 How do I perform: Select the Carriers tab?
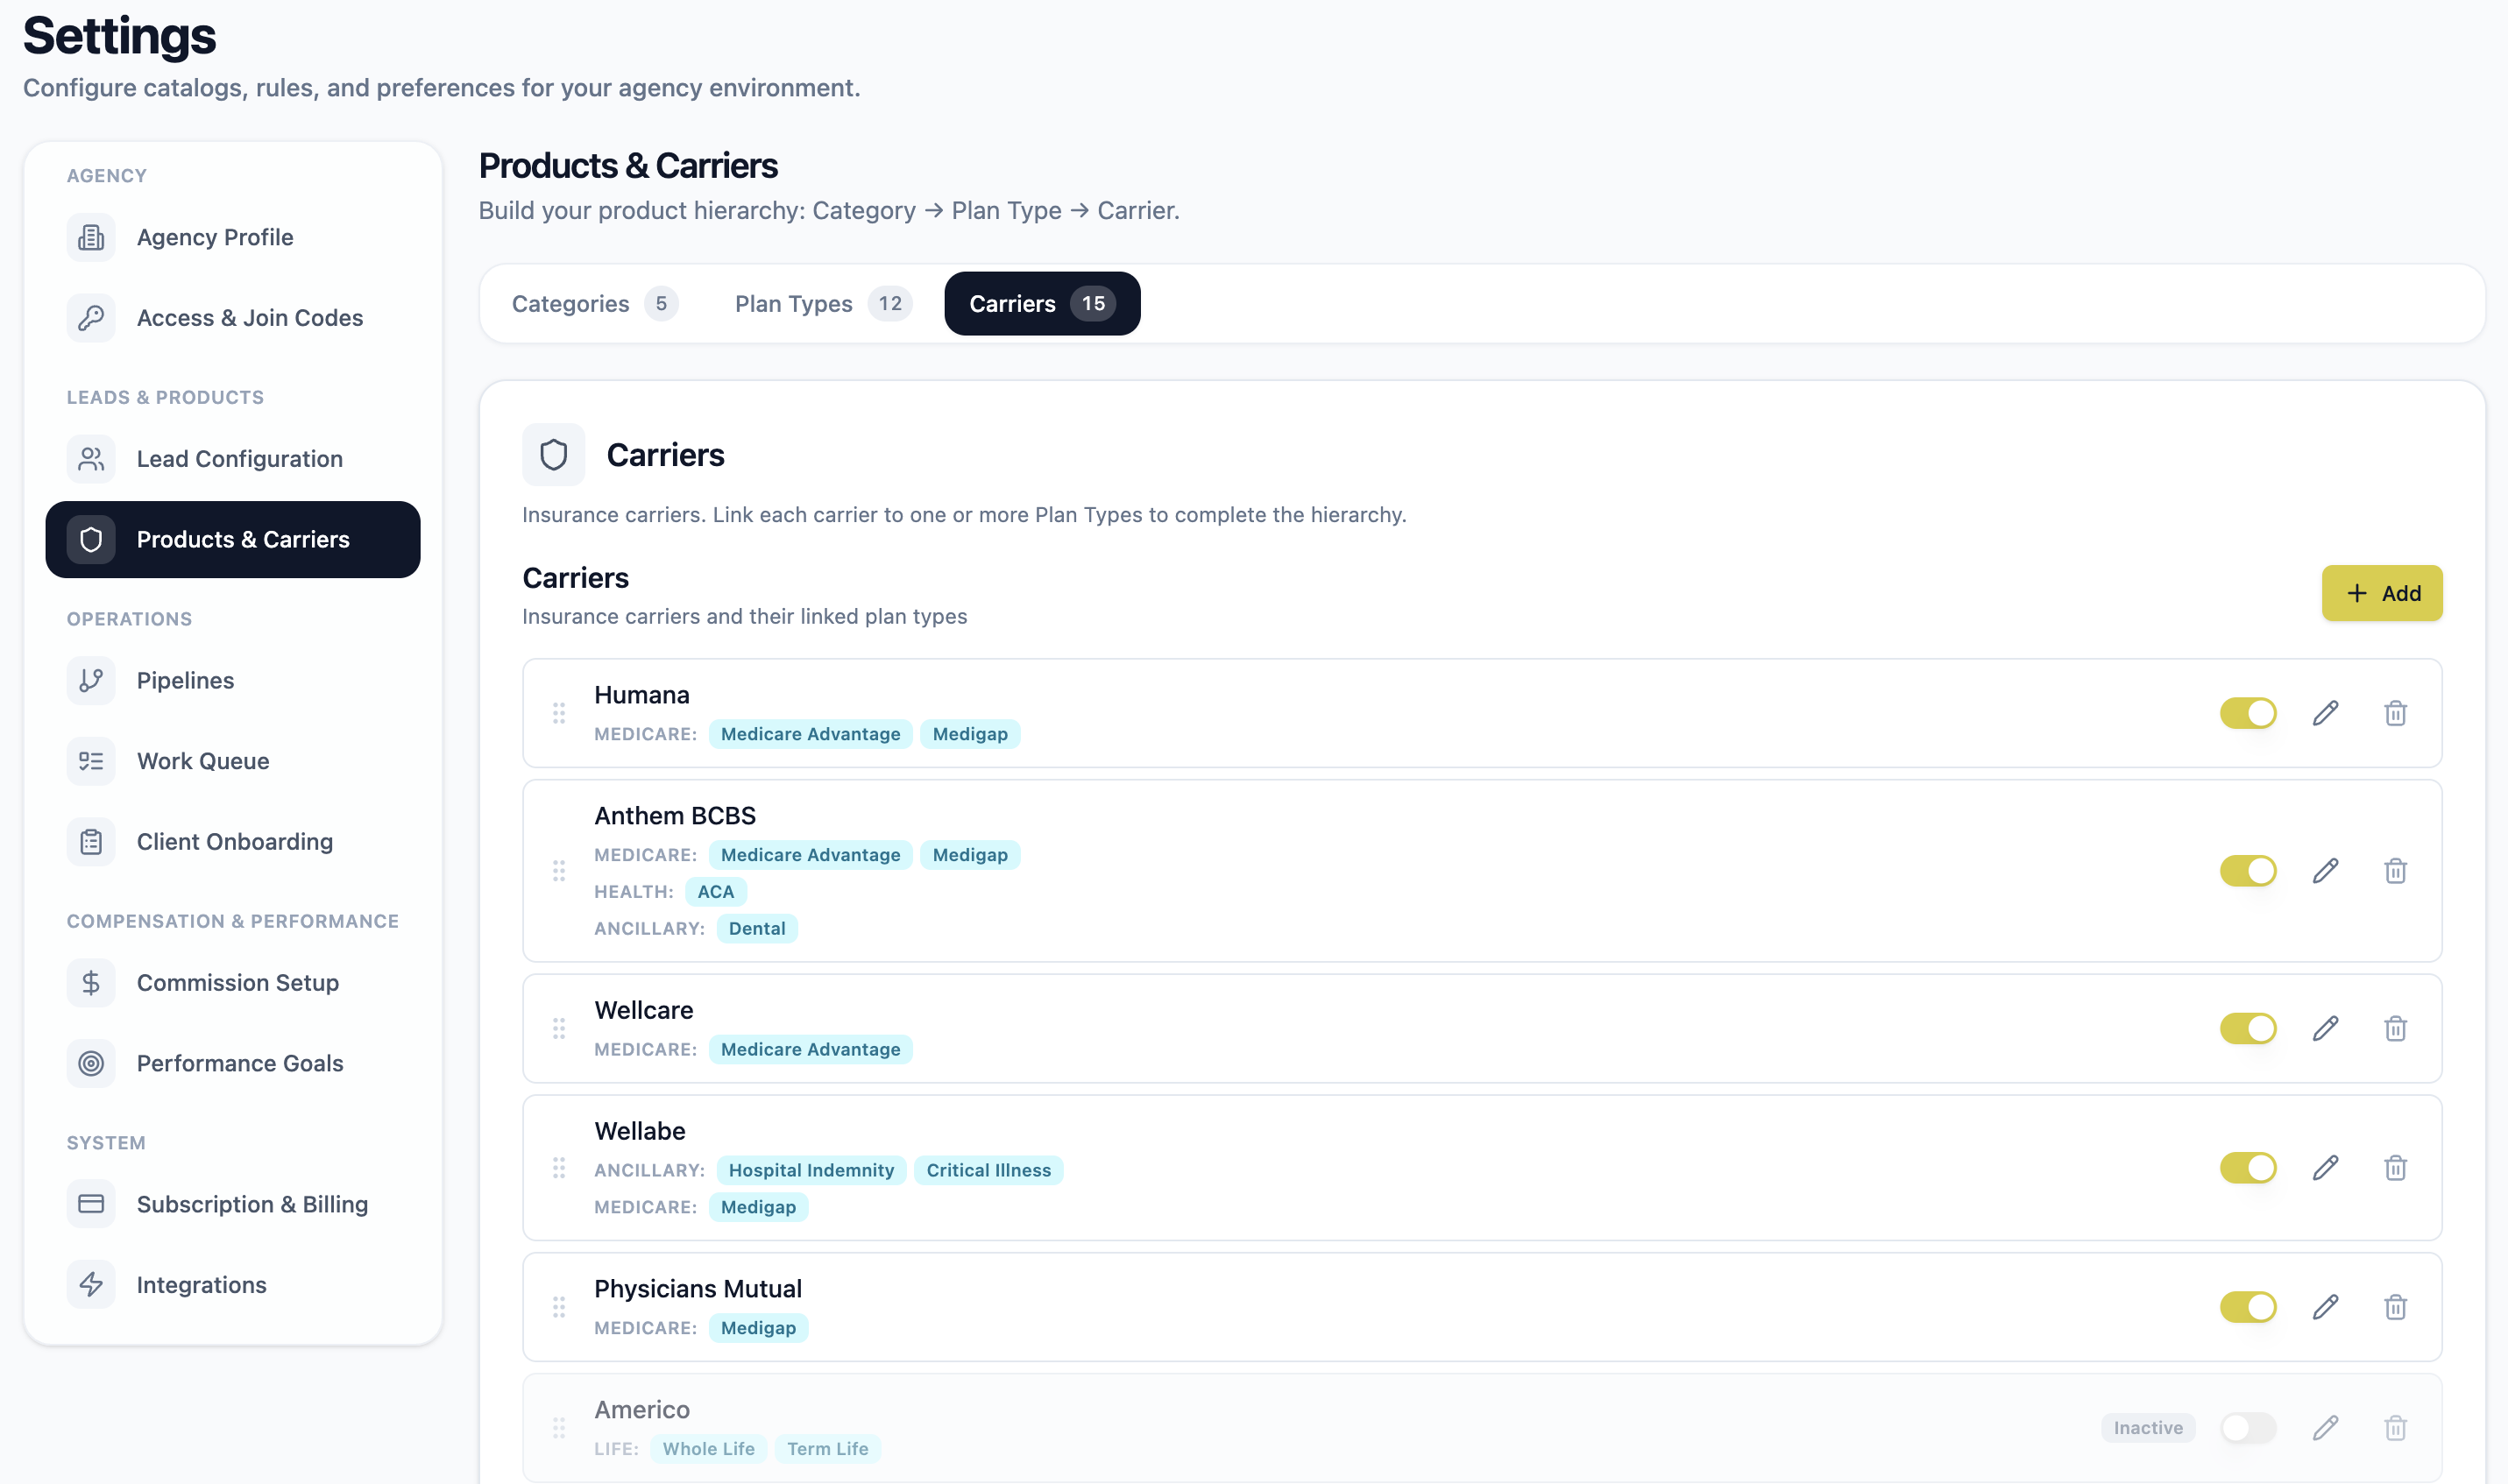(x=1042, y=304)
